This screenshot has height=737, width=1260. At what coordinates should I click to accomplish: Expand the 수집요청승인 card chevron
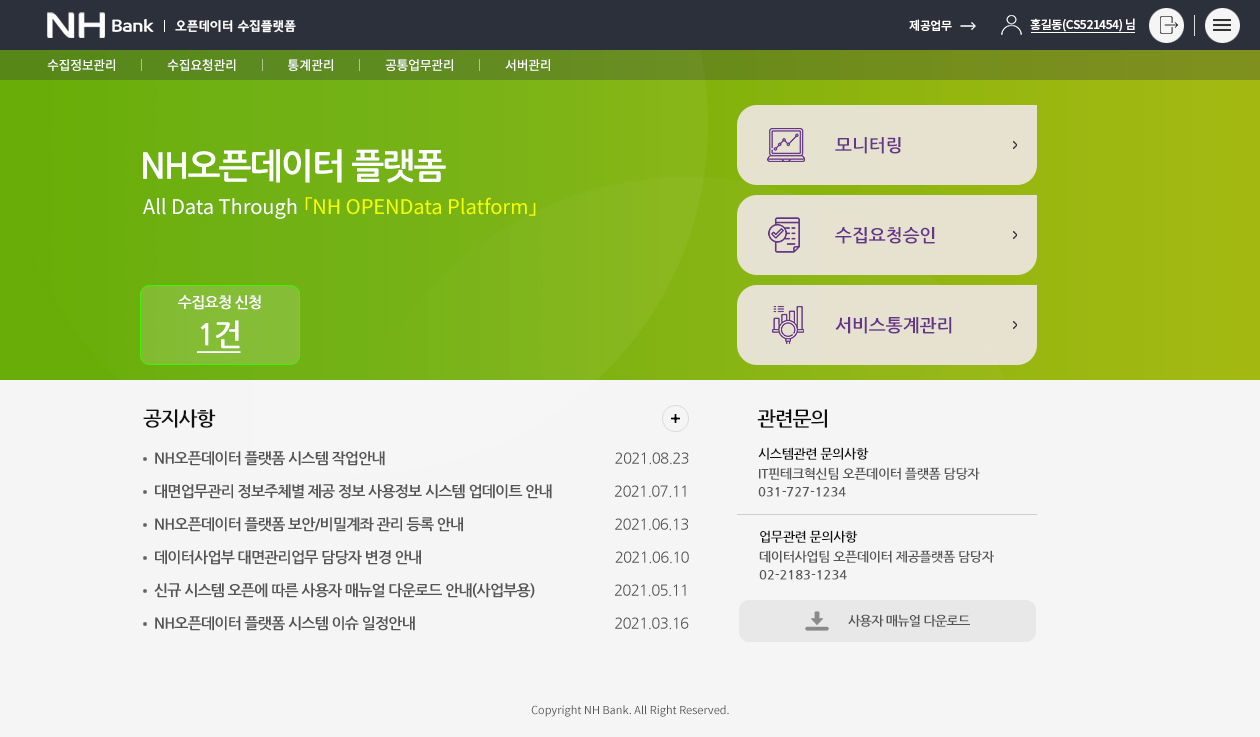click(1015, 235)
